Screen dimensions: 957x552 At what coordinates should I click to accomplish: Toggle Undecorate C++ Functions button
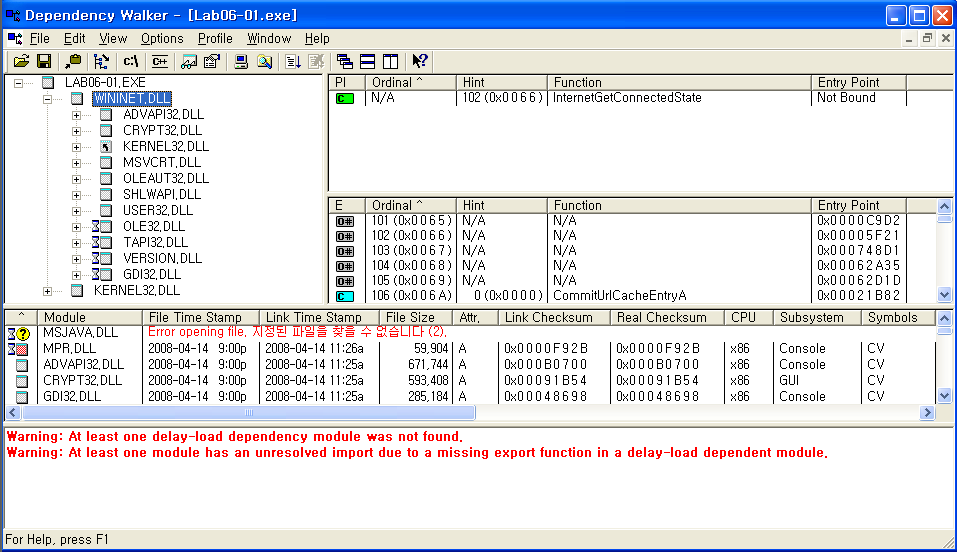coord(160,61)
